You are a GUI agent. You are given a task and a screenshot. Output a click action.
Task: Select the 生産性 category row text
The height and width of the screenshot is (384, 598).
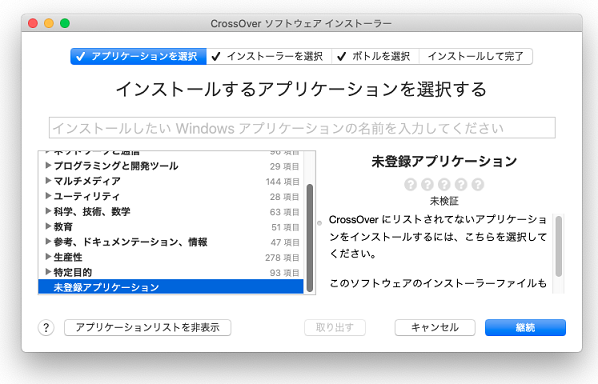(68, 257)
